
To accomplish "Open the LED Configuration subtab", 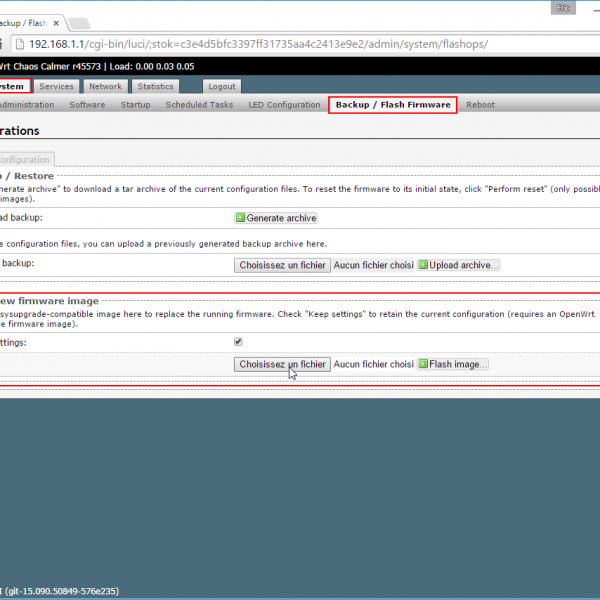I will [284, 105].
